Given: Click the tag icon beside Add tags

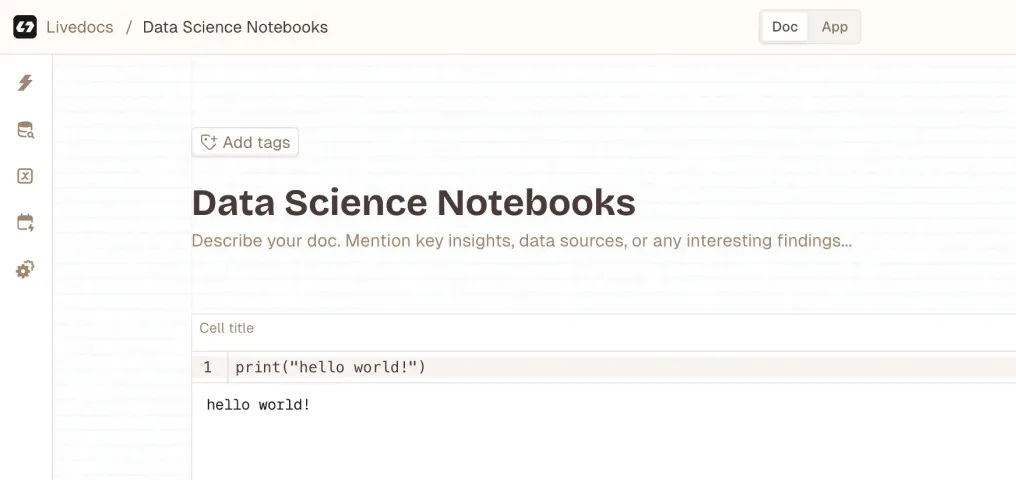Looking at the screenshot, I should pos(208,143).
